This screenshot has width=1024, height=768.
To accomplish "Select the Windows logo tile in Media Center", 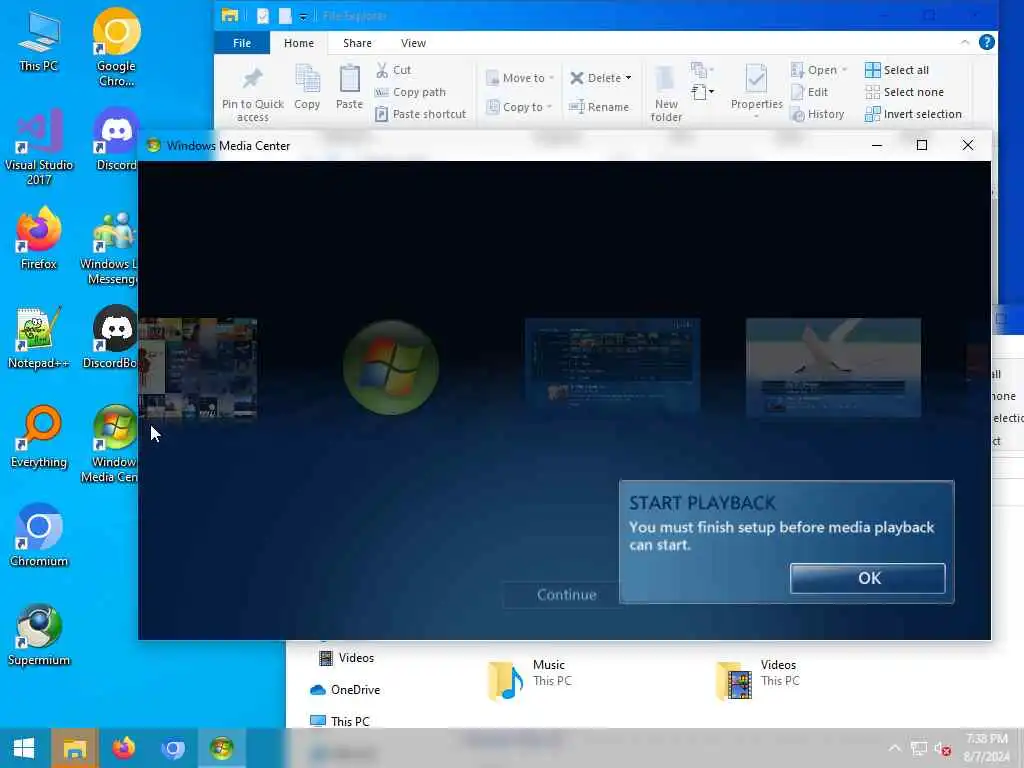I will point(391,367).
